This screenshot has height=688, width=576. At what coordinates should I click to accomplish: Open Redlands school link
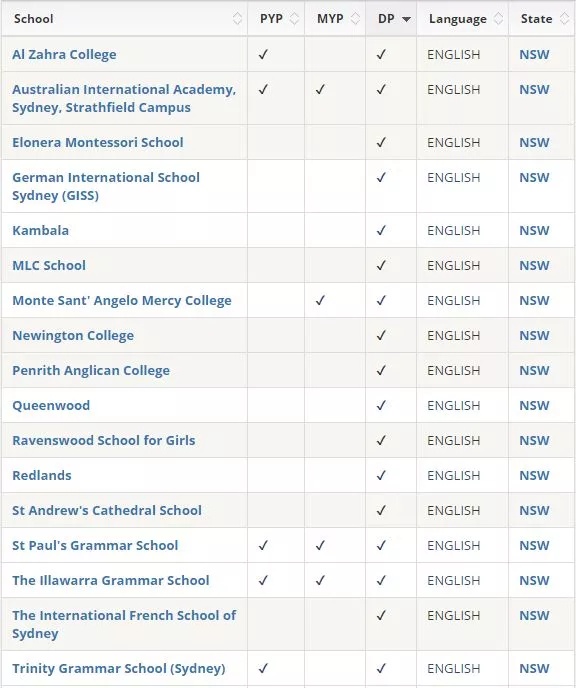coord(42,476)
